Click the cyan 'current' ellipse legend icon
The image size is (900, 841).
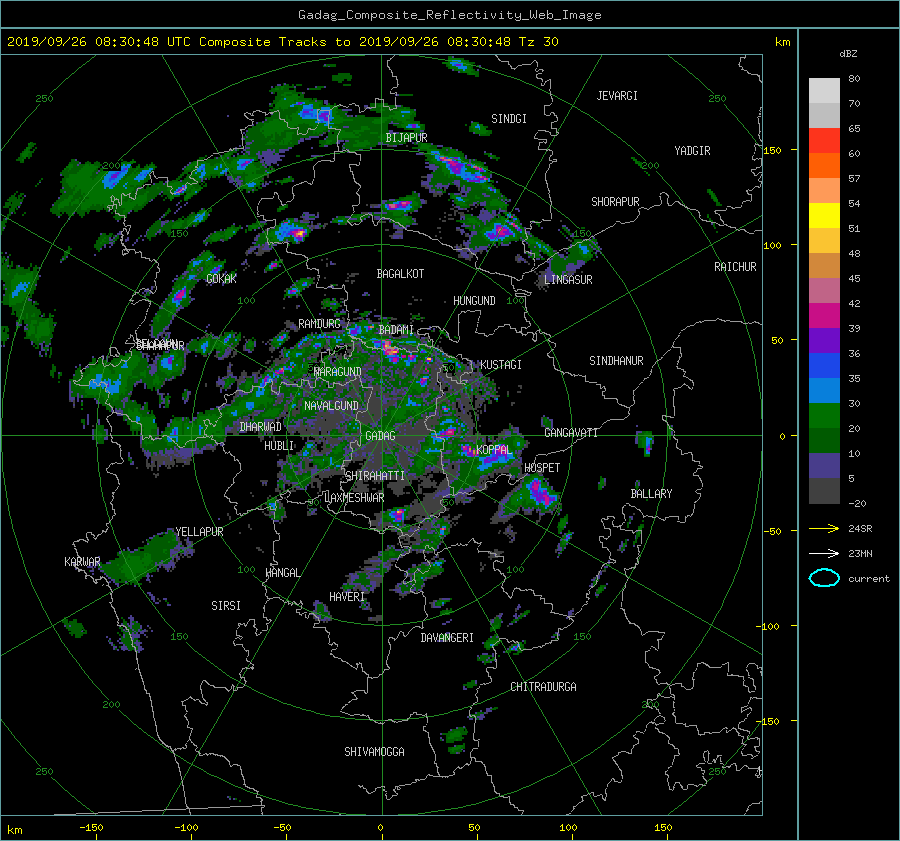click(x=824, y=578)
